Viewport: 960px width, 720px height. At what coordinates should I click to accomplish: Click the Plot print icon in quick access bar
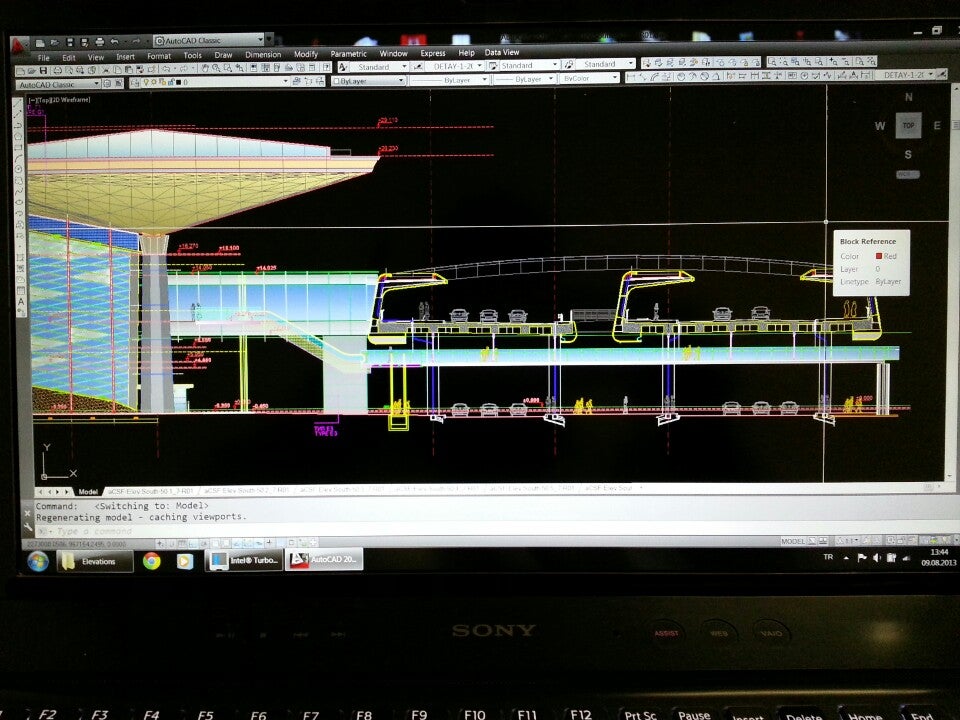point(99,42)
